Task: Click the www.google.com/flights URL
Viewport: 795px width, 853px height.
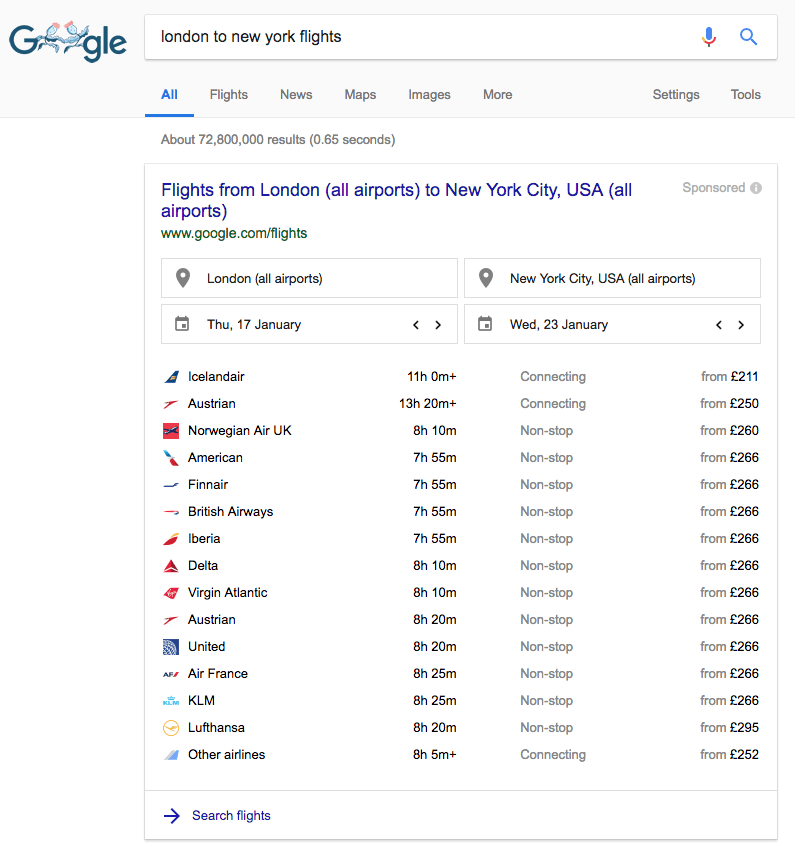Action: click(234, 233)
